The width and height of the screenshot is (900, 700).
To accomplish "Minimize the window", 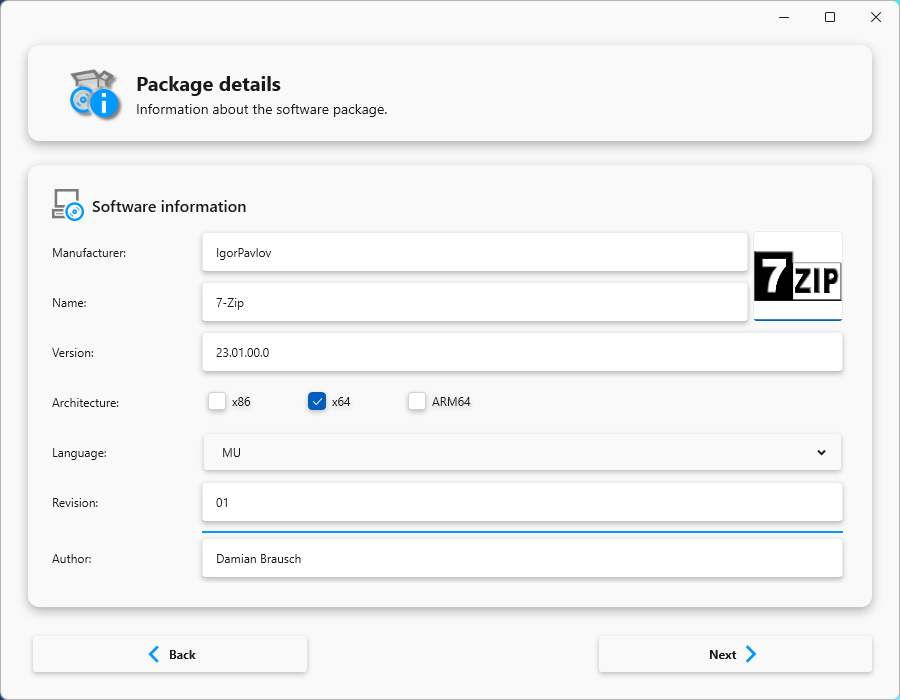I will point(784,17).
